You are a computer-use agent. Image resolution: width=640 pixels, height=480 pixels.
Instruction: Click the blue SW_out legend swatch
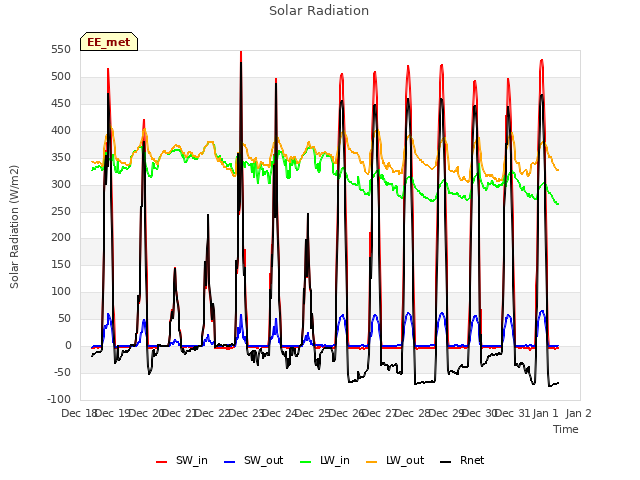(230, 462)
